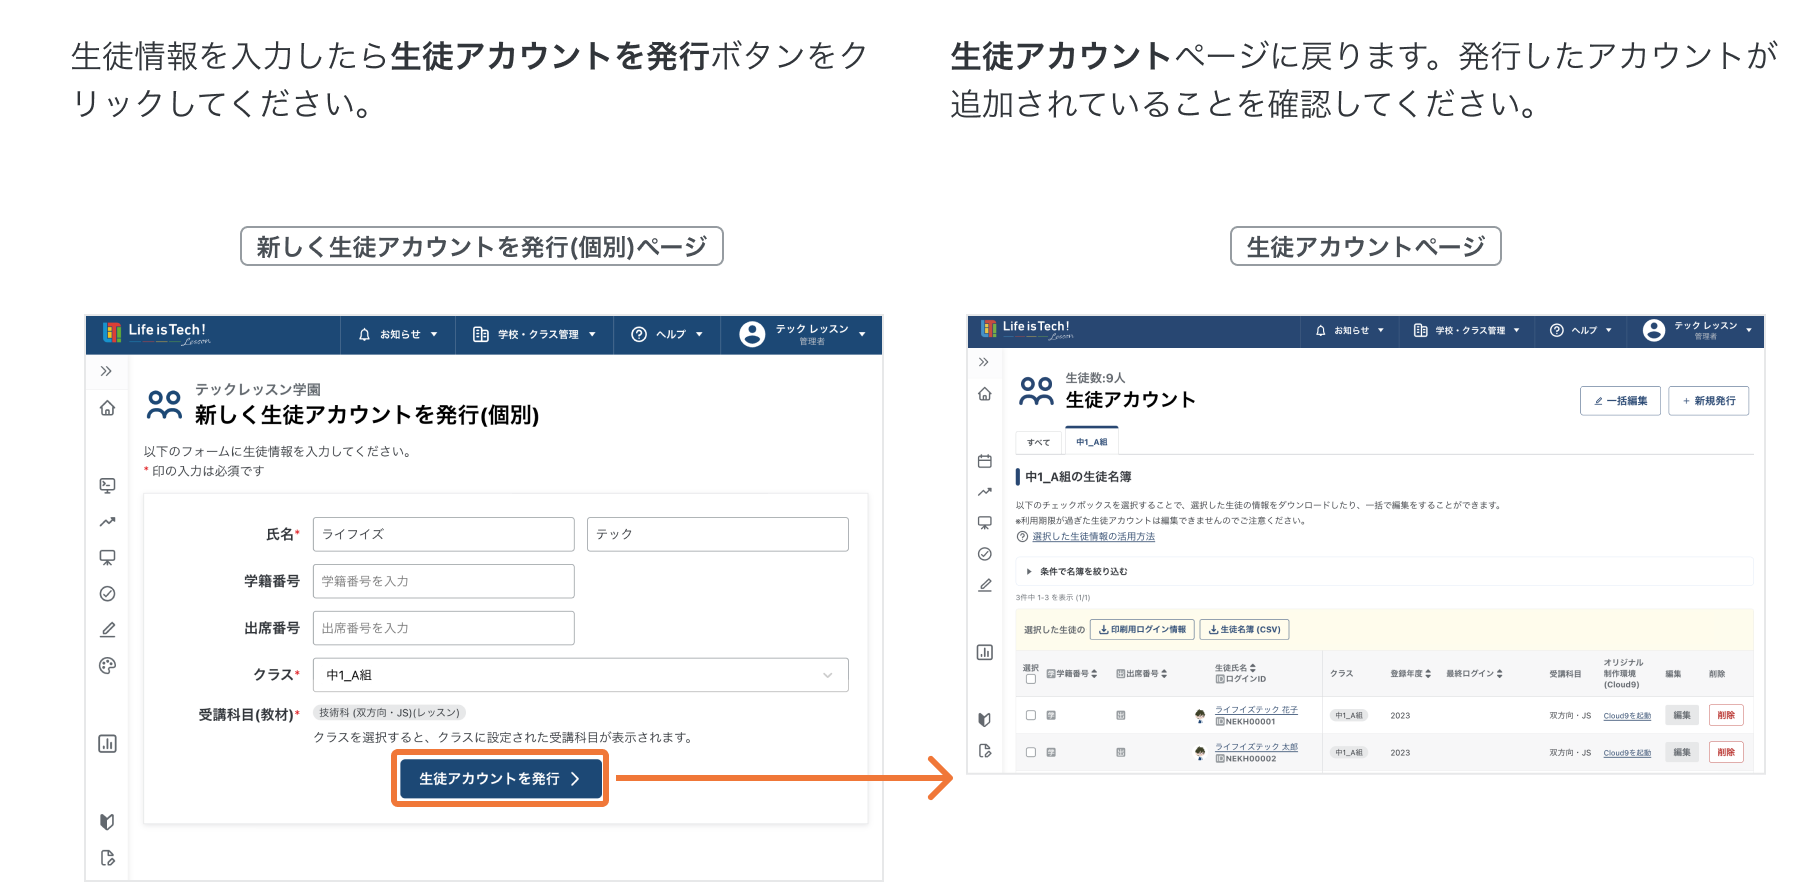Switch to the すべて tab

(x=1039, y=442)
